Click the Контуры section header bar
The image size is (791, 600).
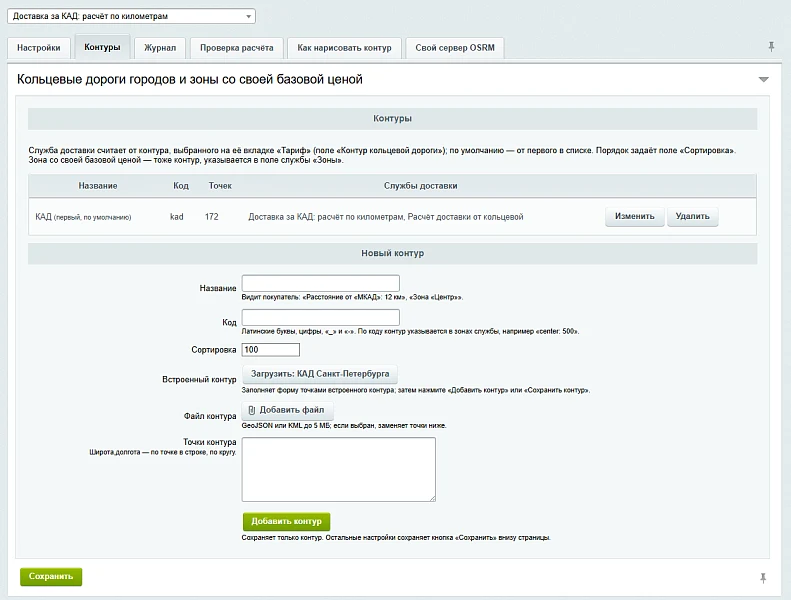pos(392,119)
